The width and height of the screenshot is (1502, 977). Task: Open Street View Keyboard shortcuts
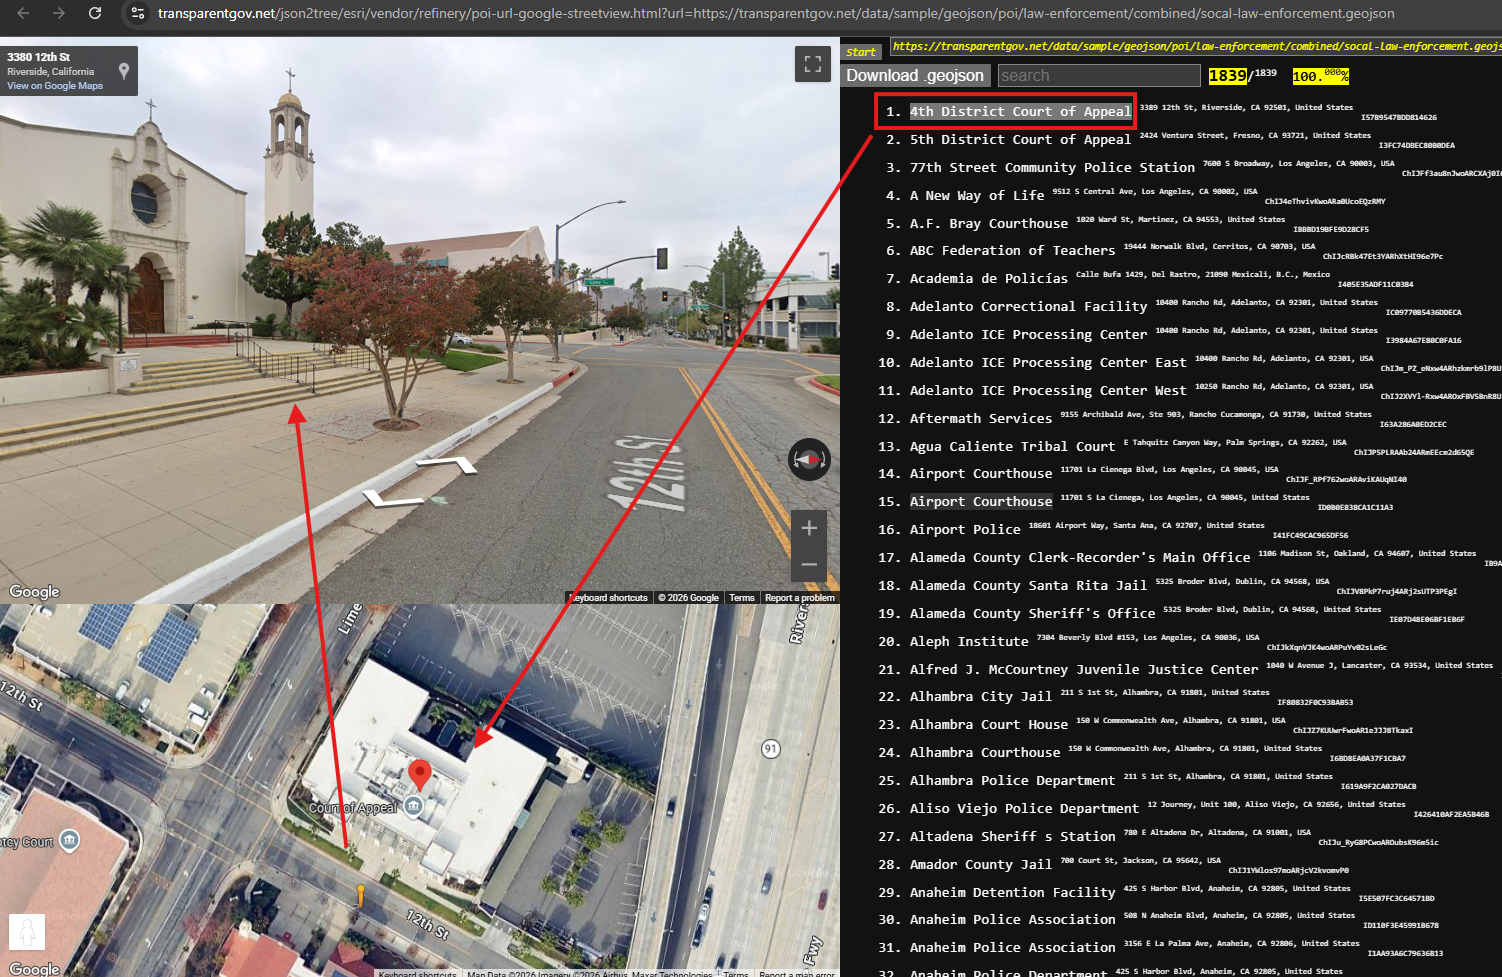(609, 598)
